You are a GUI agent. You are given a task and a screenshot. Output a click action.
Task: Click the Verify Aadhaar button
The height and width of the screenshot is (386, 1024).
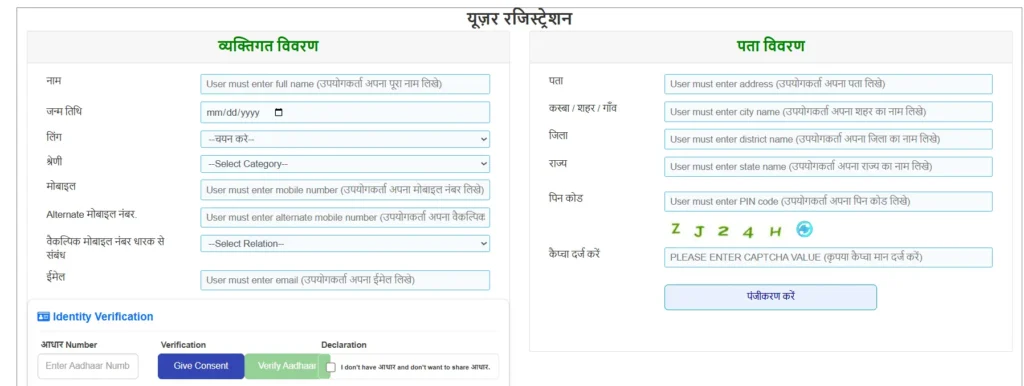coord(287,366)
